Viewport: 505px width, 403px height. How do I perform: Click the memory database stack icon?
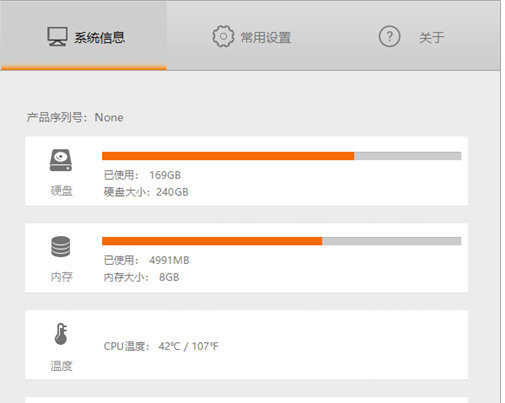tap(61, 247)
